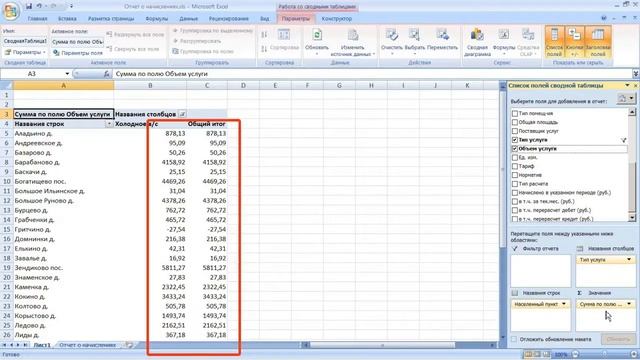The width and height of the screenshot is (640, 360).
Task: Check the Тип помещения field checkbox
Action: [515, 113]
